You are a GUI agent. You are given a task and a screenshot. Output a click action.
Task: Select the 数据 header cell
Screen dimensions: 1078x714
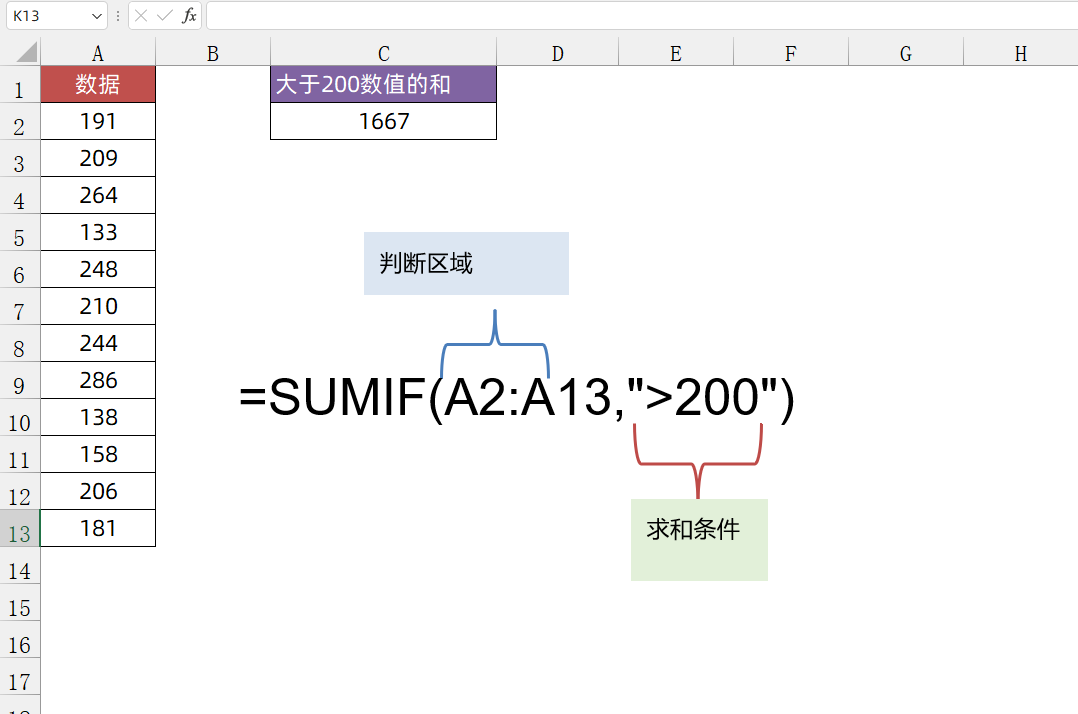tap(97, 84)
